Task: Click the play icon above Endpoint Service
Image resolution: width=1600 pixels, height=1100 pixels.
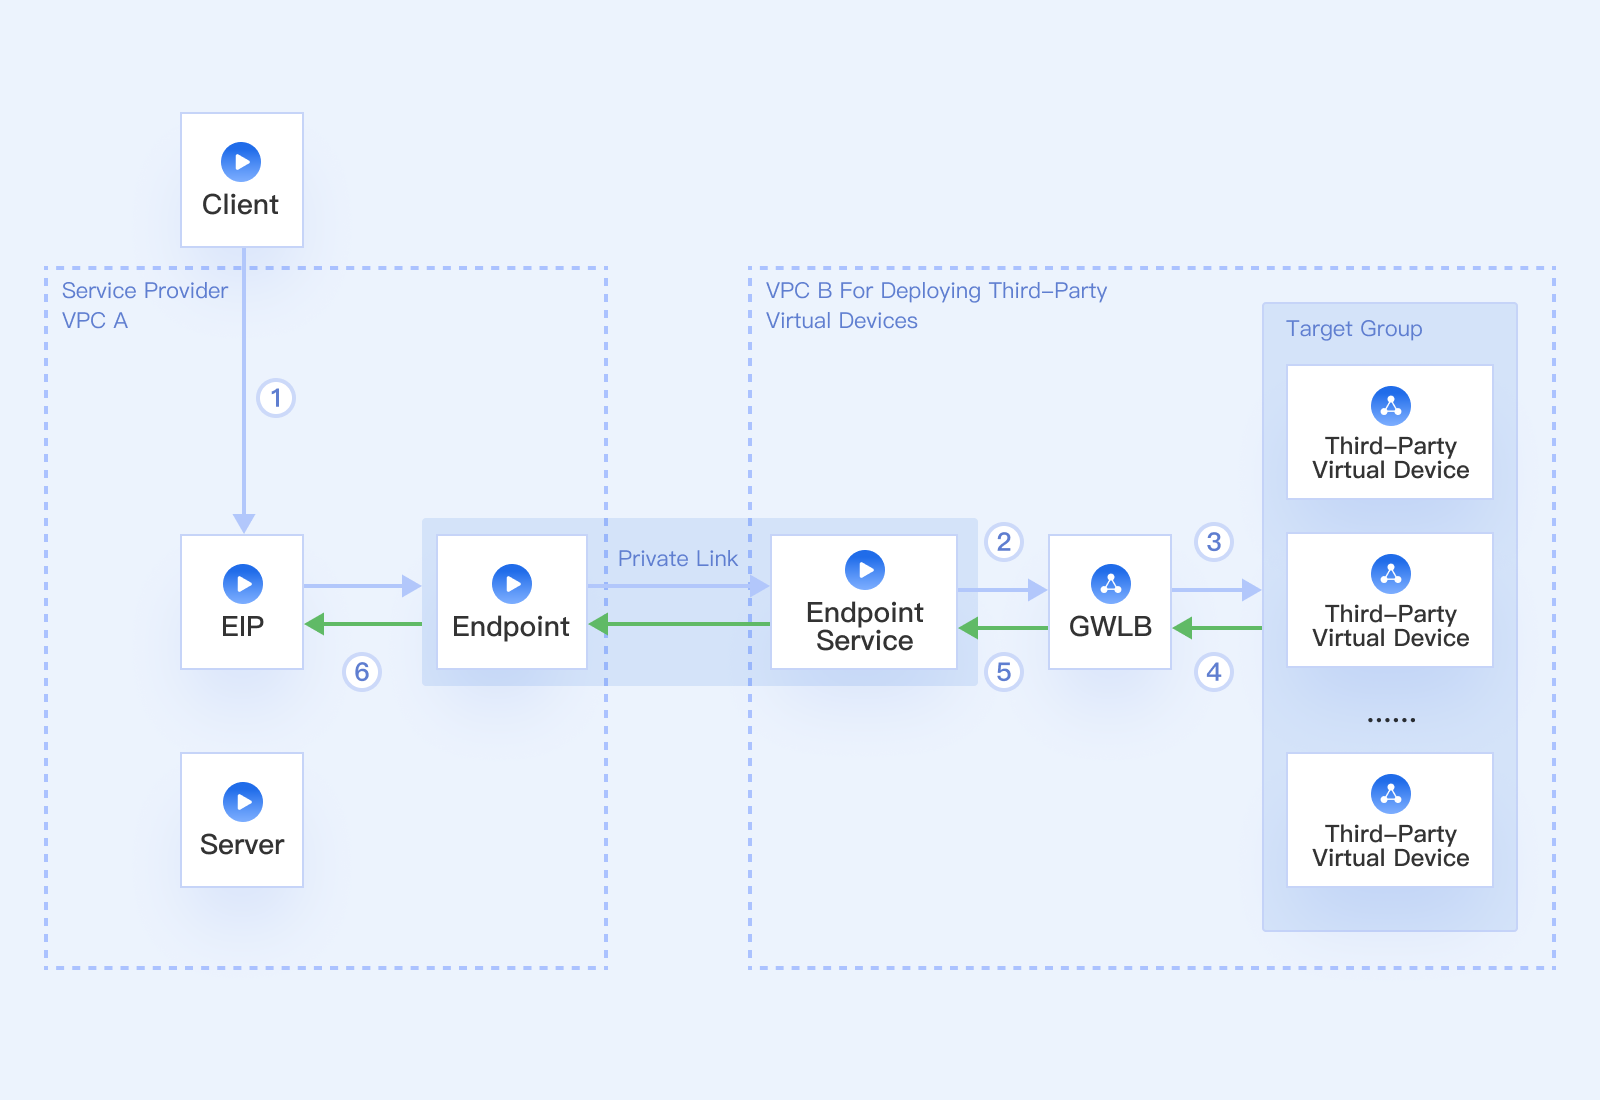Action: (x=865, y=570)
